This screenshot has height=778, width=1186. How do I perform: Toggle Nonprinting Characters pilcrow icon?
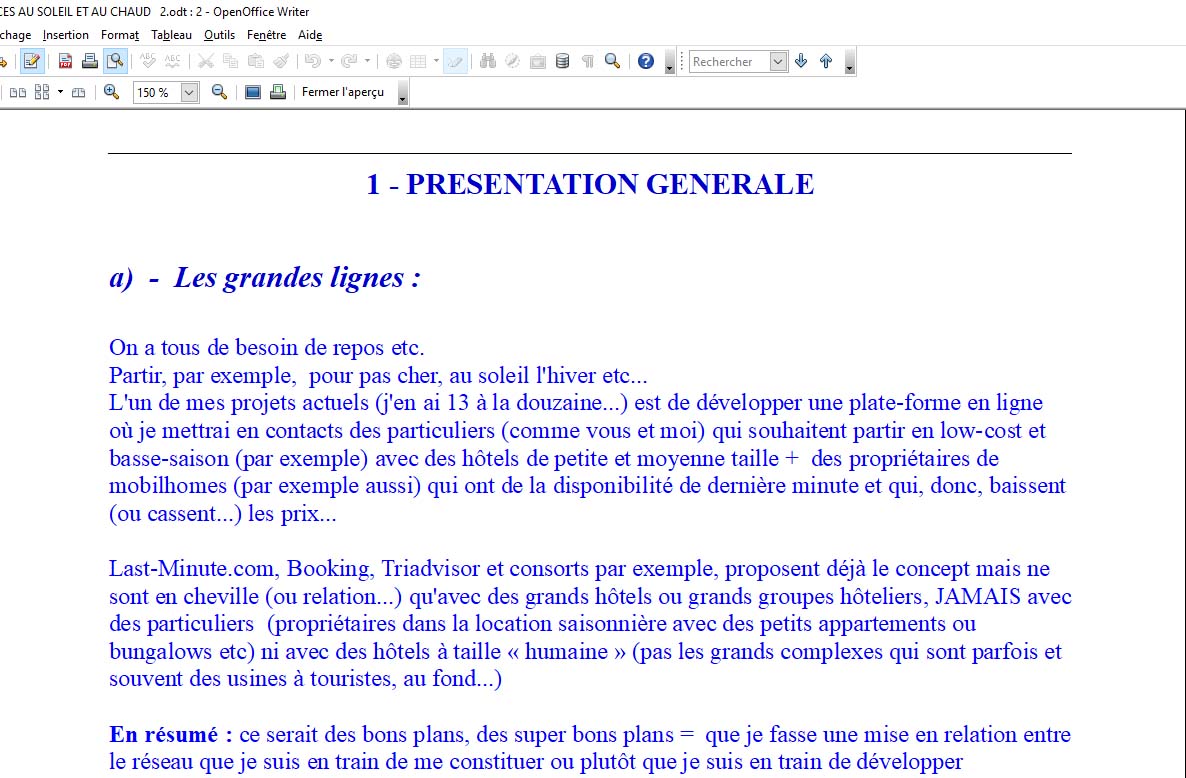588,61
